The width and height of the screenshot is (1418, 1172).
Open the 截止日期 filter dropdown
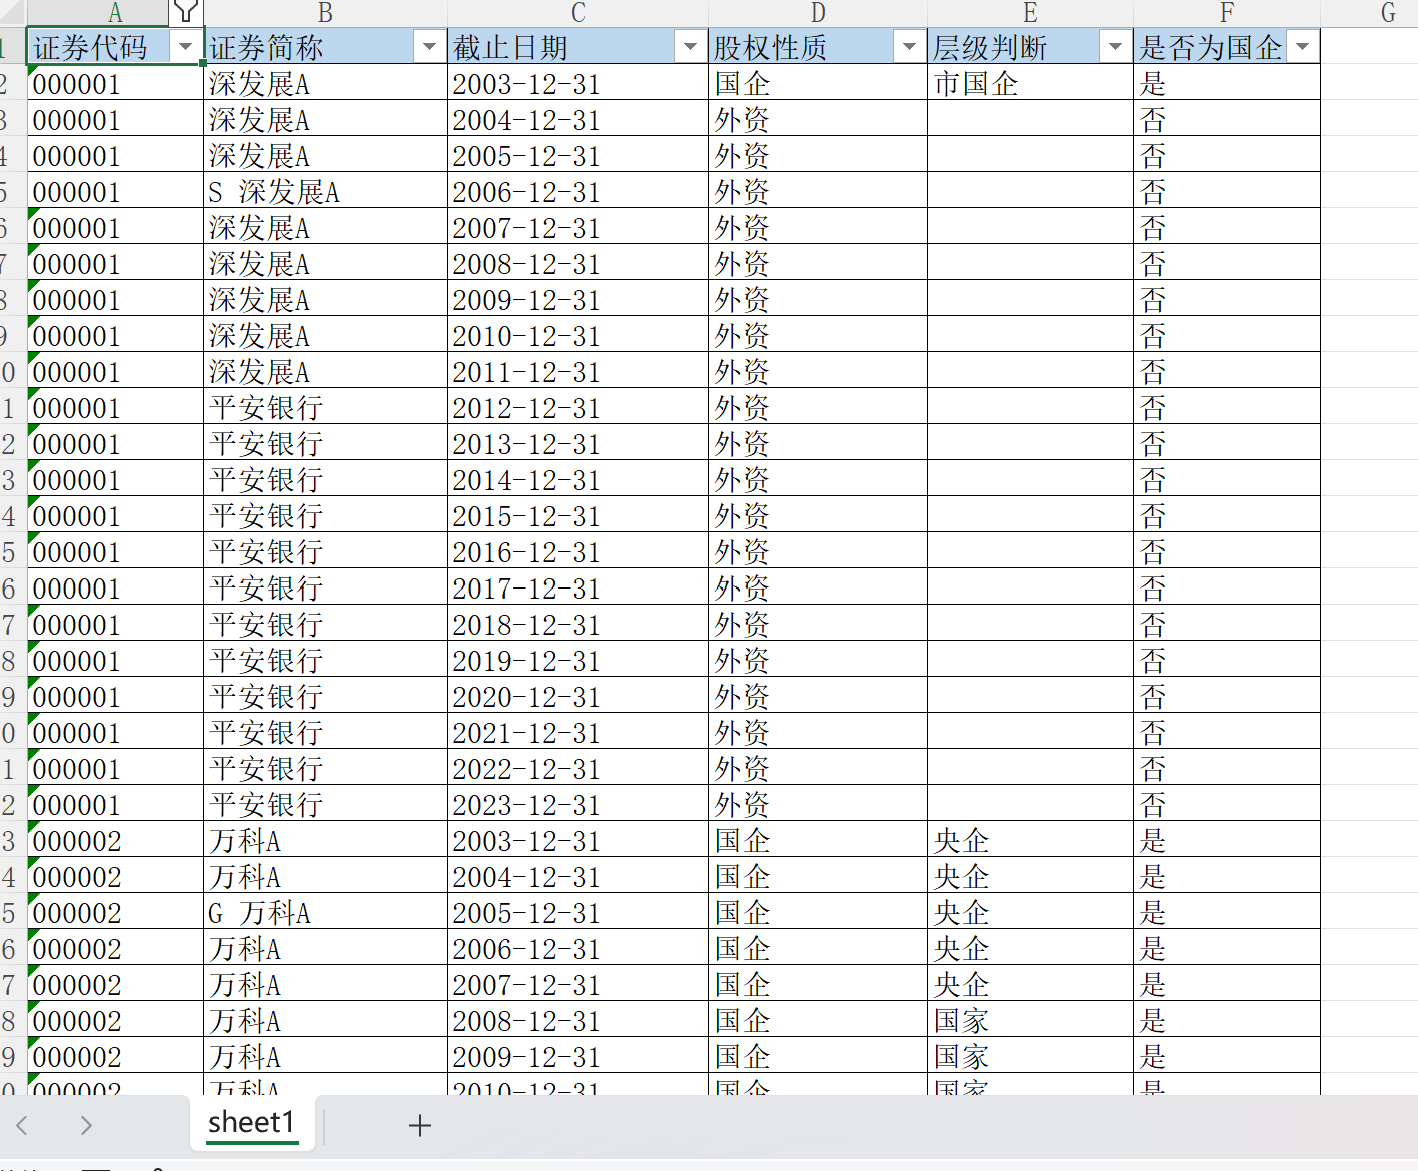click(x=690, y=47)
